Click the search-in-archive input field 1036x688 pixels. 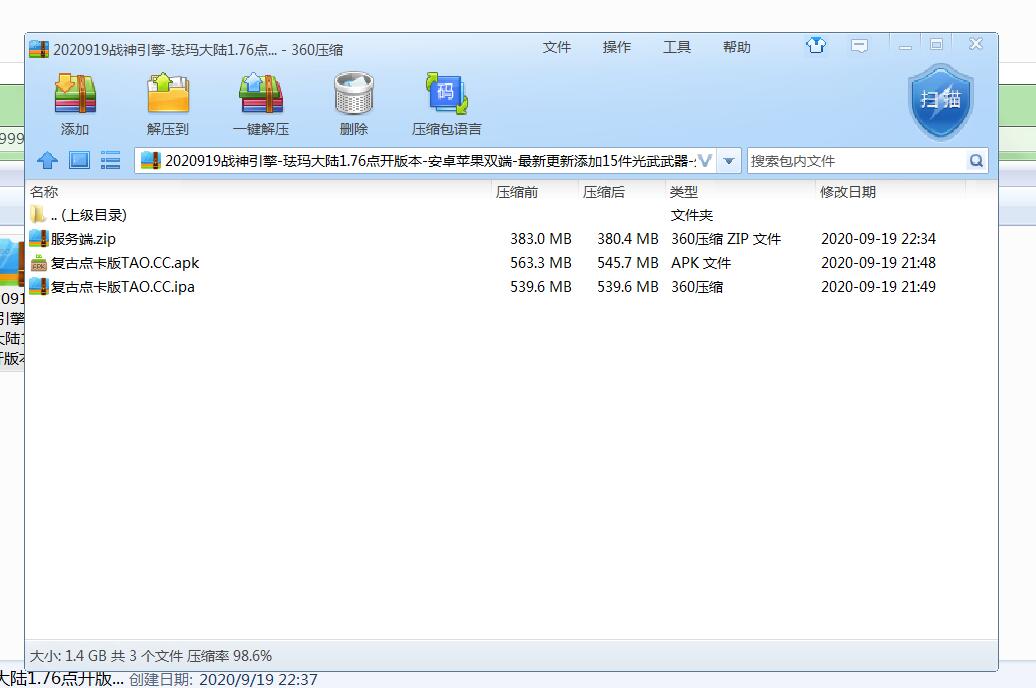coord(855,161)
